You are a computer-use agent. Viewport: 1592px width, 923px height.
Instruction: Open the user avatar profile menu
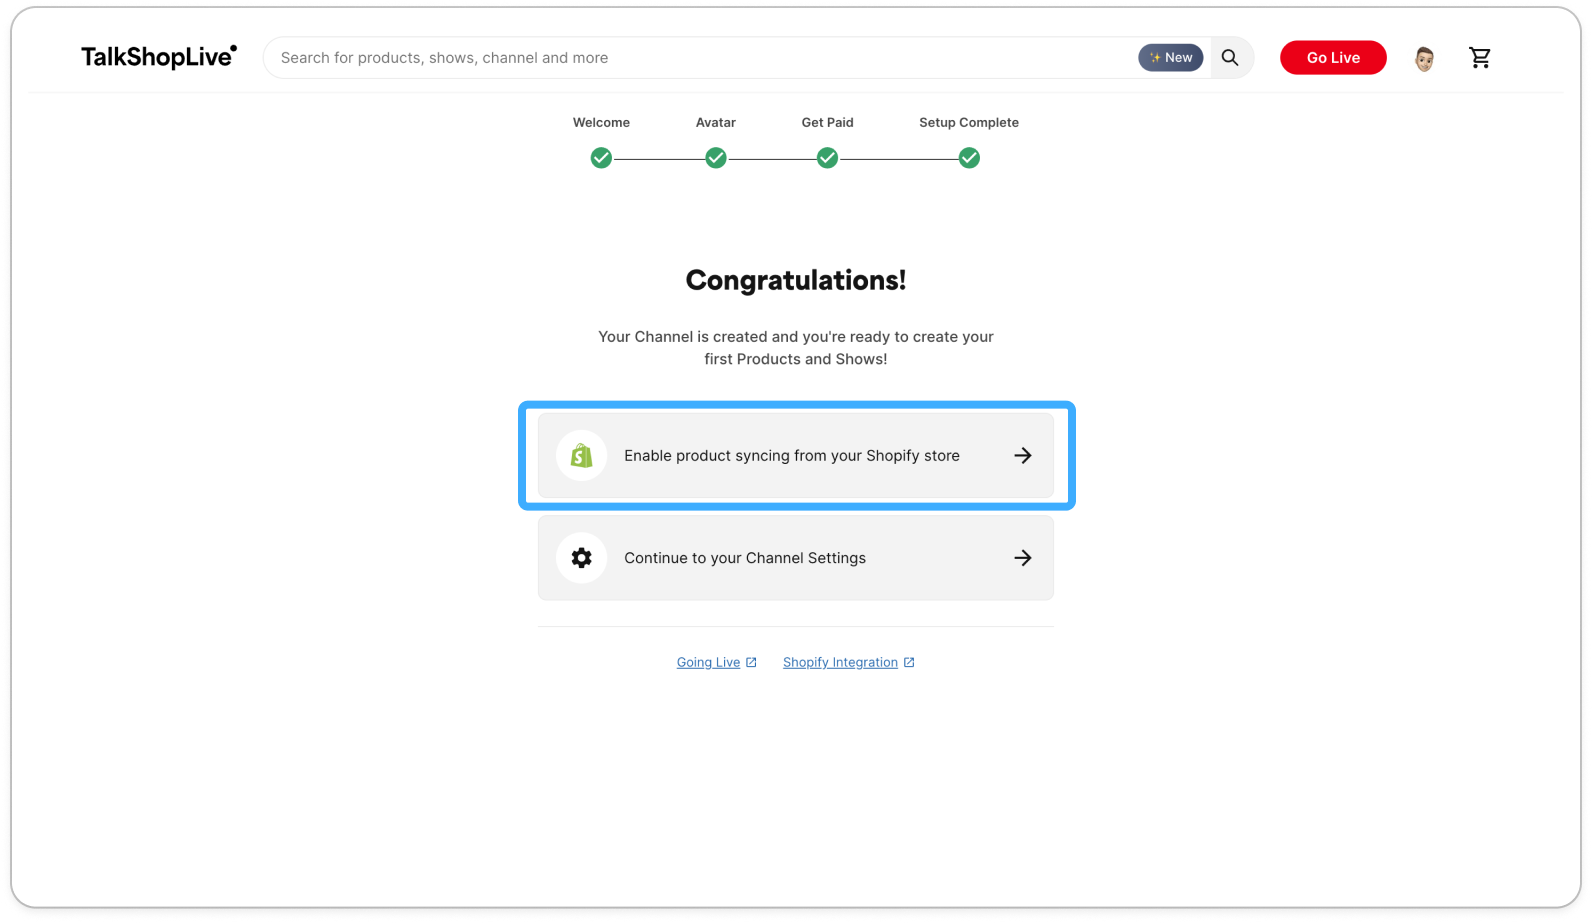click(x=1424, y=58)
